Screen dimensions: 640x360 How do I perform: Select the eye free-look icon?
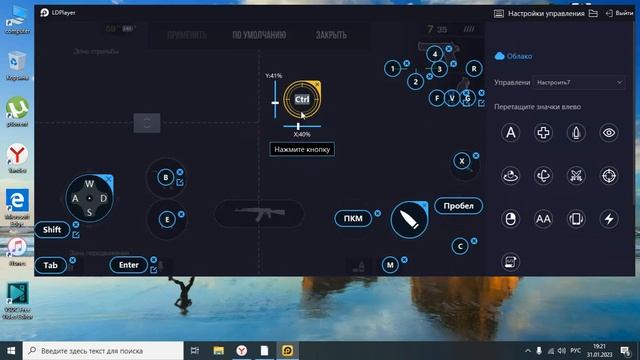click(609, 133)
